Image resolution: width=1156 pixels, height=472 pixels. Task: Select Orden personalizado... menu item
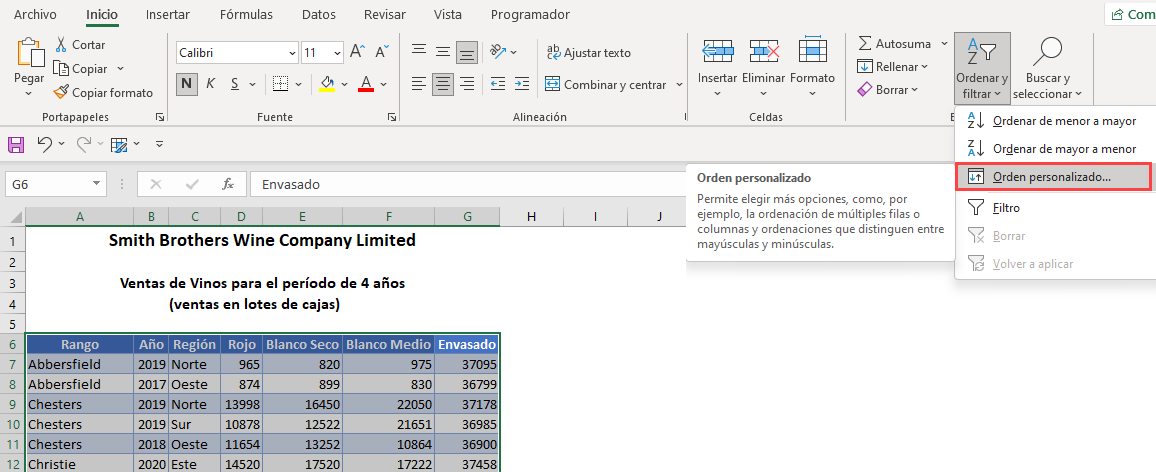pyautogui.click(x=1054, y=177)
